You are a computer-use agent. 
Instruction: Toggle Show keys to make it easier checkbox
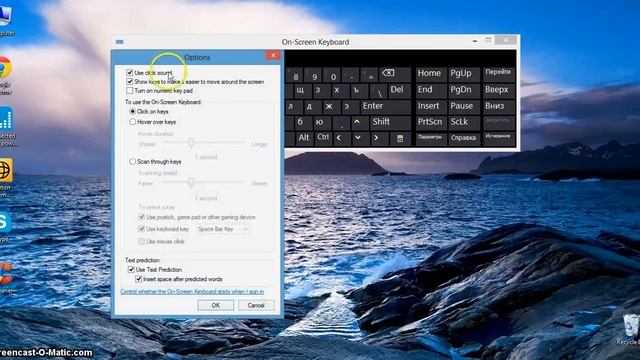130,82
